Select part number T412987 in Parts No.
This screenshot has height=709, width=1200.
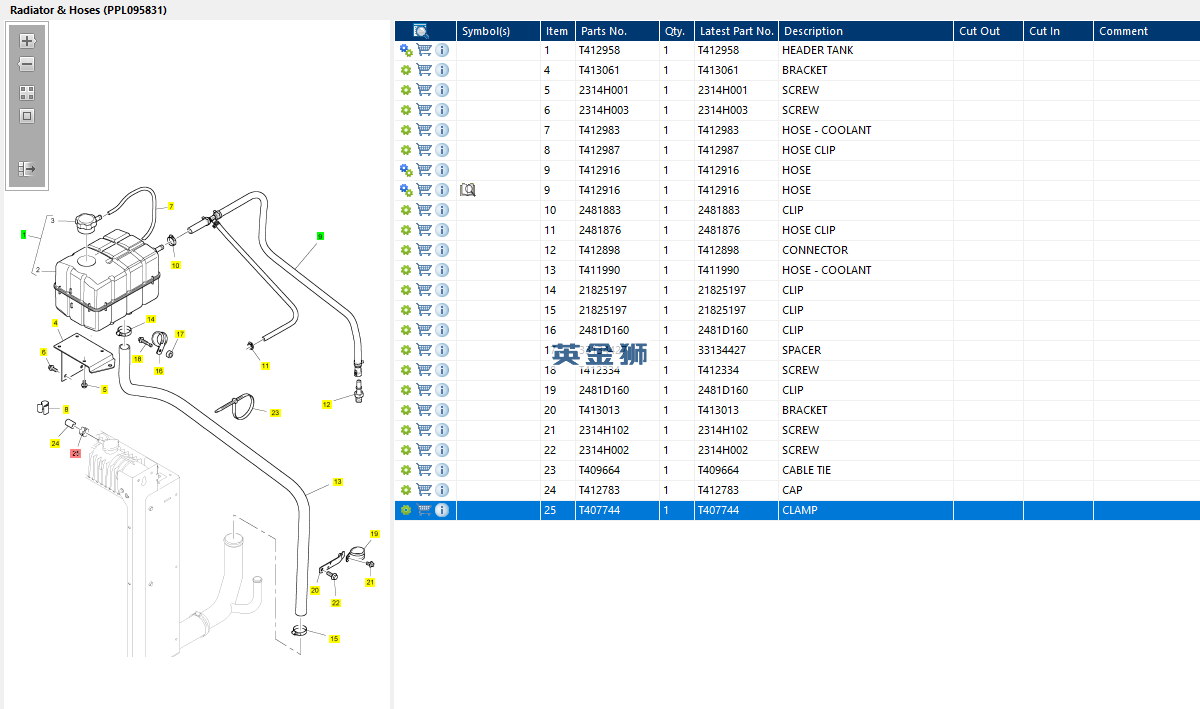point(599,150)
